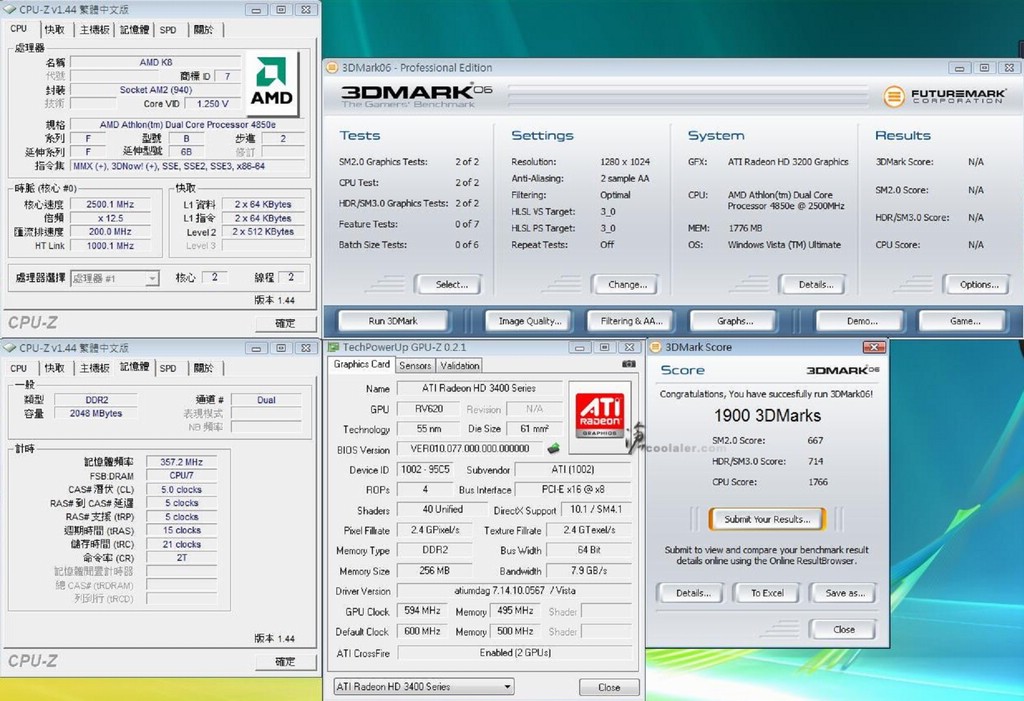Switch to the 快取 tab in the CPU-Z processor window
The width and height of the screenshot is (1024, 701).
[x=54, y=29]
